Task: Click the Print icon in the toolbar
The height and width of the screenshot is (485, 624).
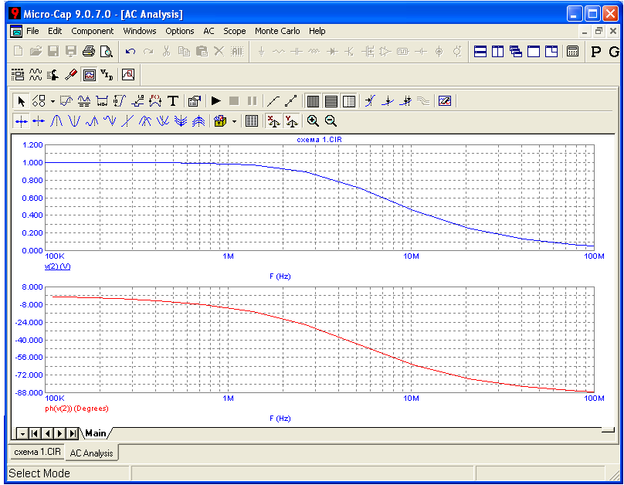Action: pyautogui.click(x=88, y=51)
